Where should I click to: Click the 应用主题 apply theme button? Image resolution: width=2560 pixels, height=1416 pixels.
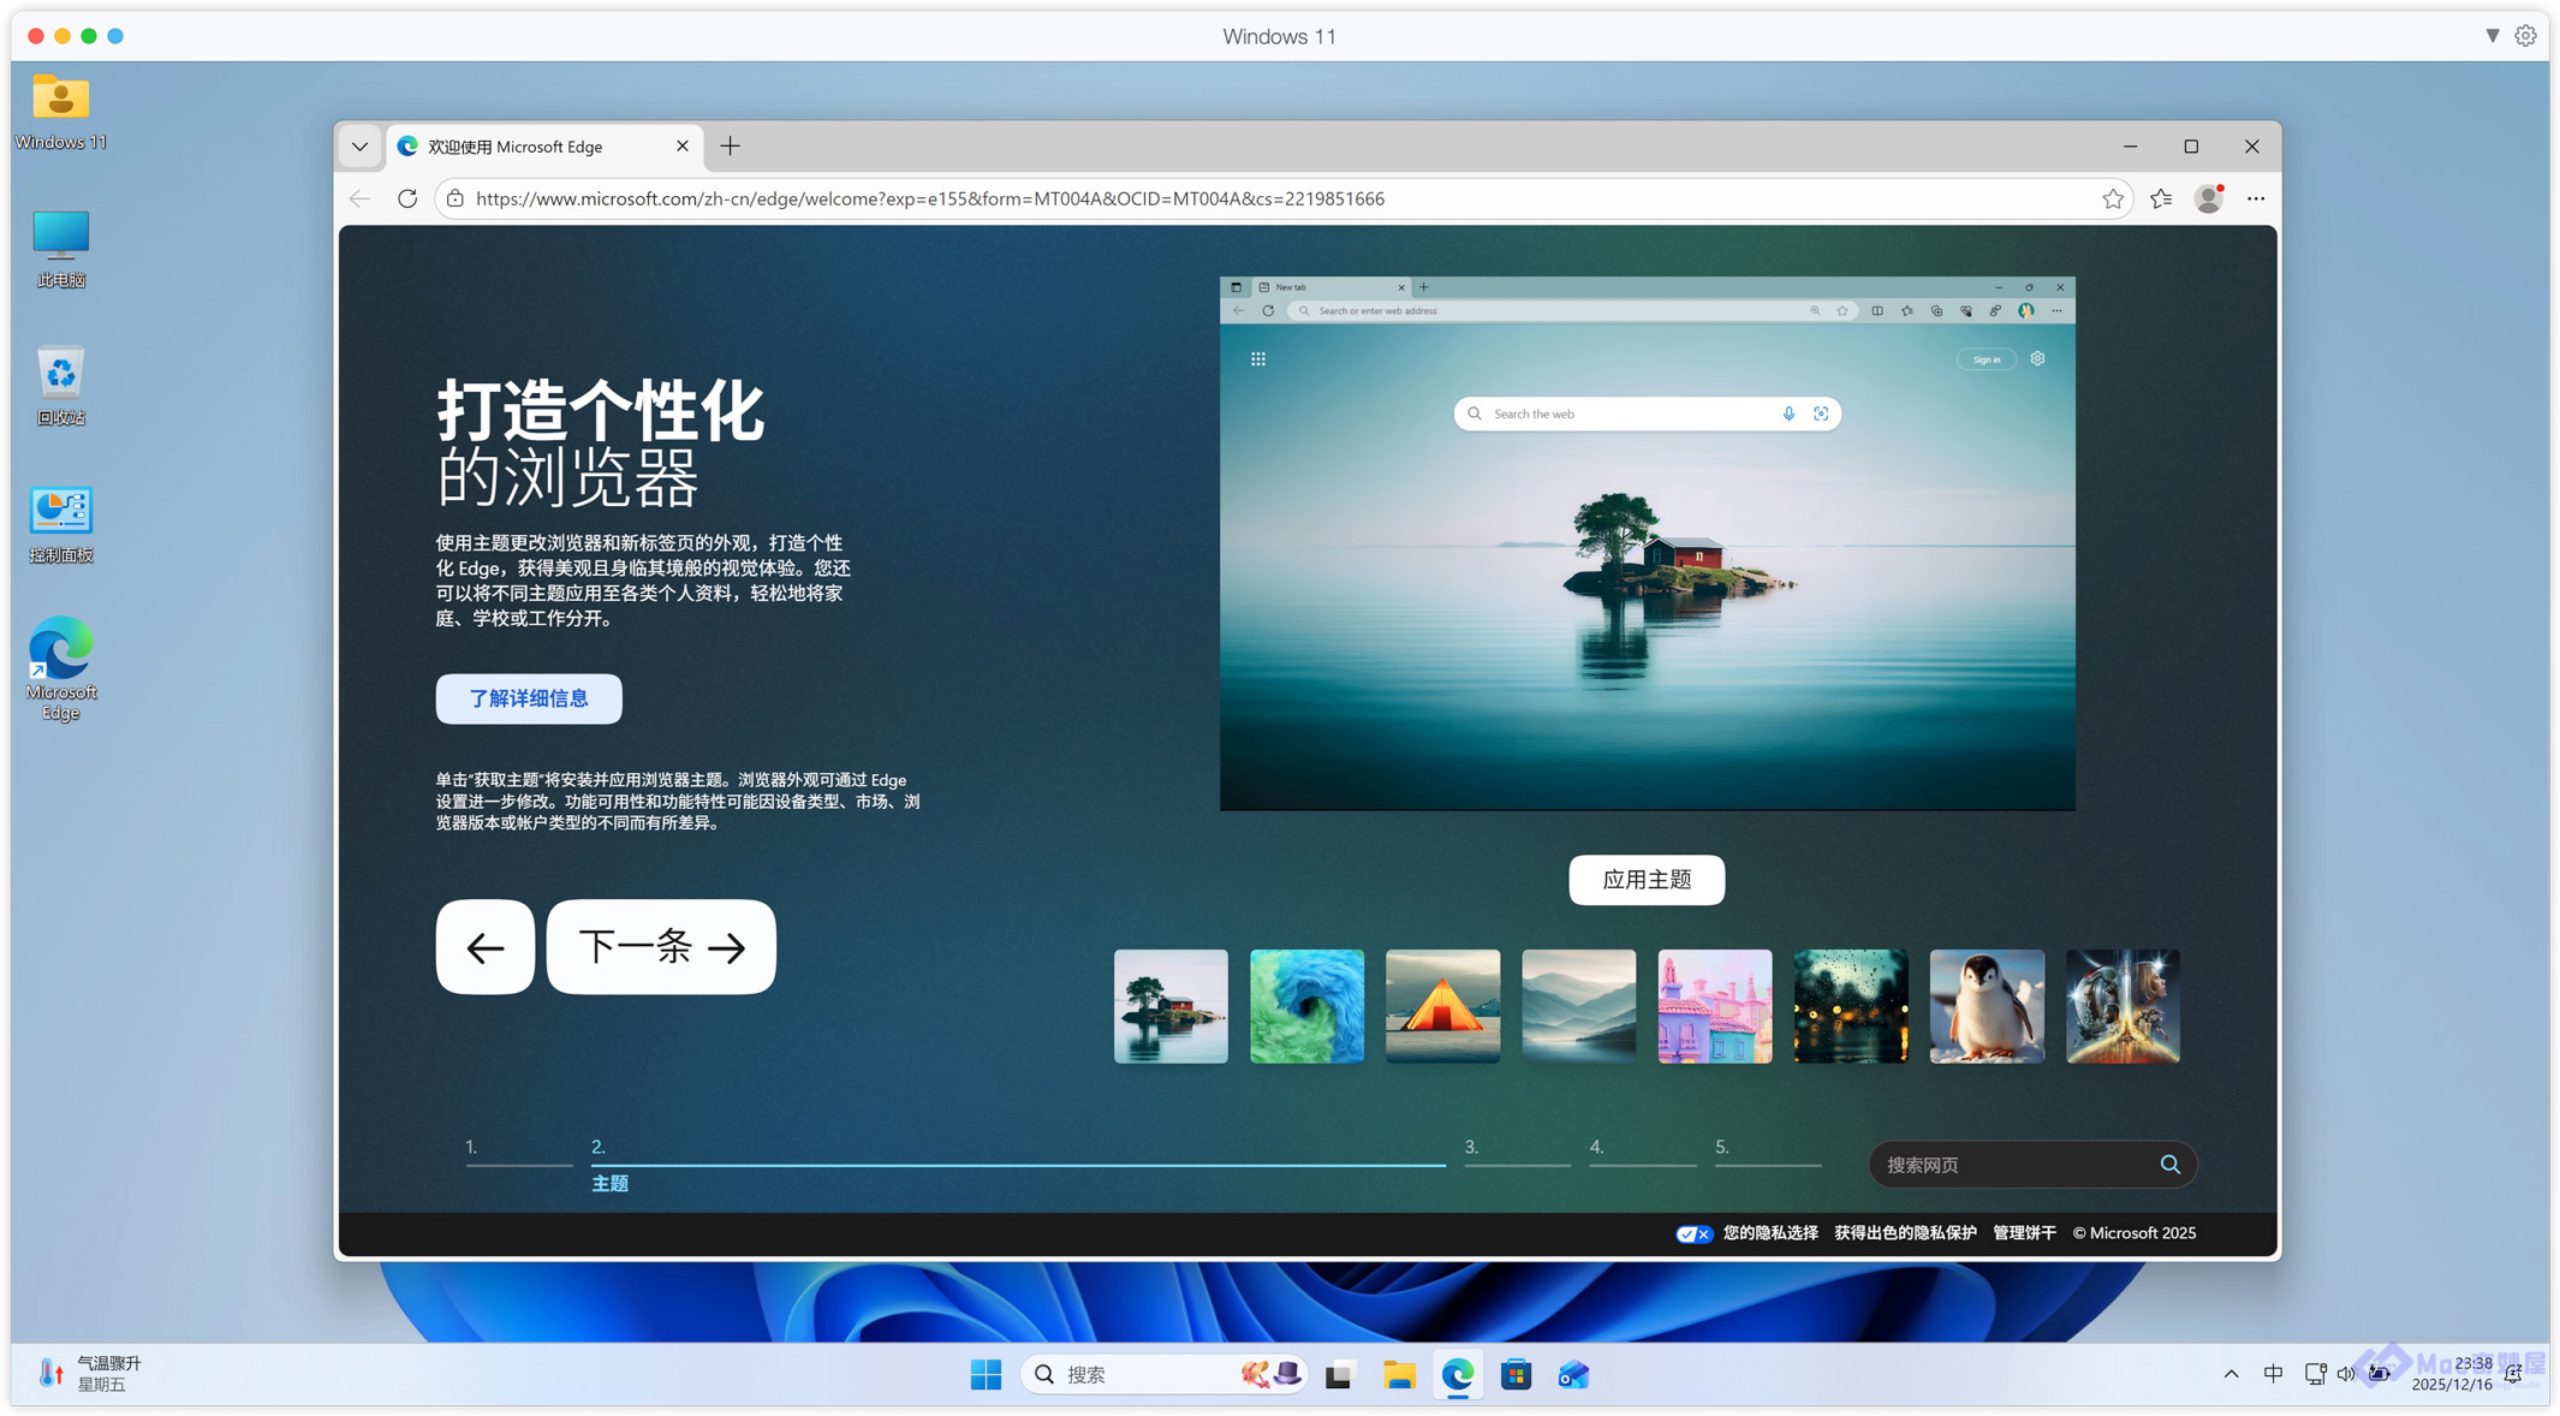[x=1646, y=879]
